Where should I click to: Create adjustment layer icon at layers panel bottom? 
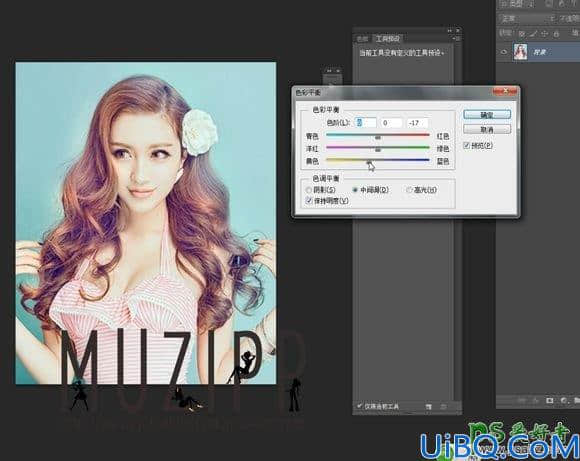pos(564,400)
